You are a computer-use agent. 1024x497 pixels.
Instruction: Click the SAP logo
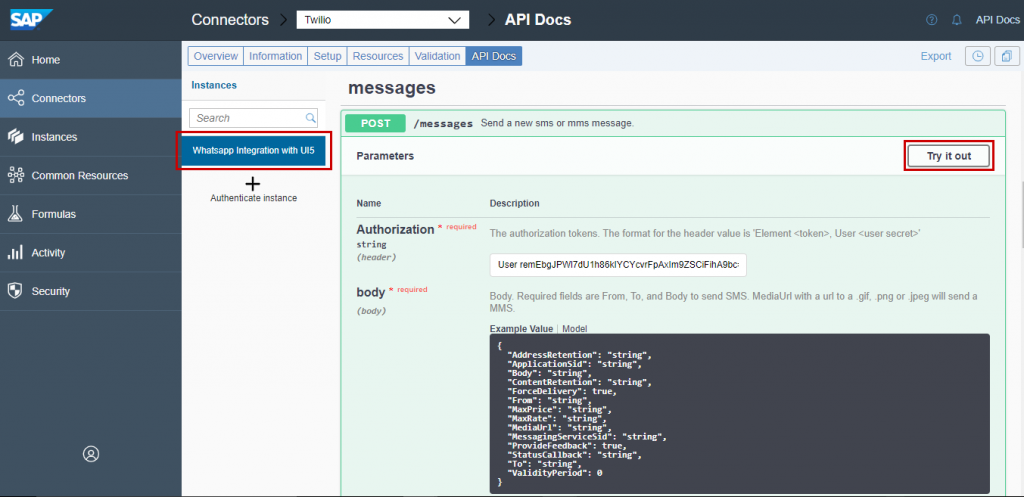[x=31, y=20]
